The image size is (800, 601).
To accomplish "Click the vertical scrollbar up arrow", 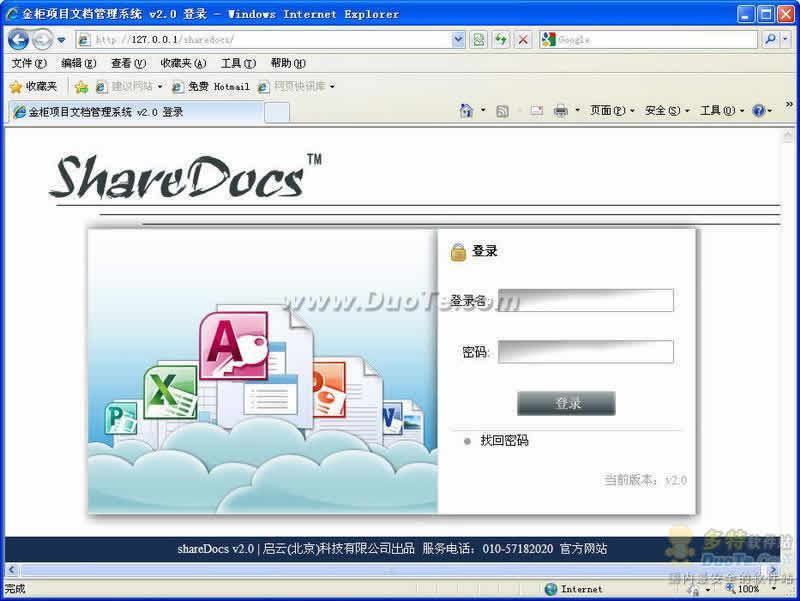I will (x=787, y=135).
